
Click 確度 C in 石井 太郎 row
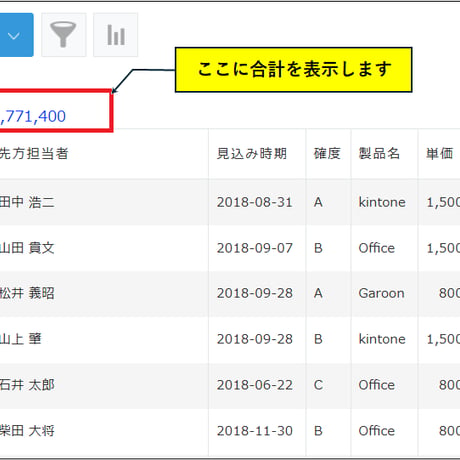318,385
